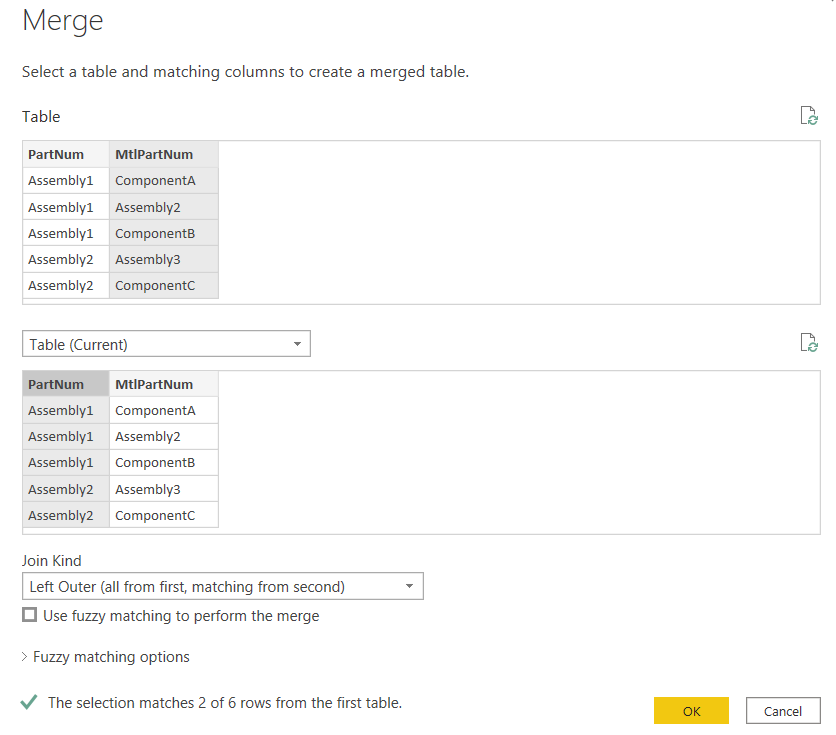The image size is (836, 735).
Task: Click Assembly2 next to Assembly3 in first table
Action: coord(66,259)
